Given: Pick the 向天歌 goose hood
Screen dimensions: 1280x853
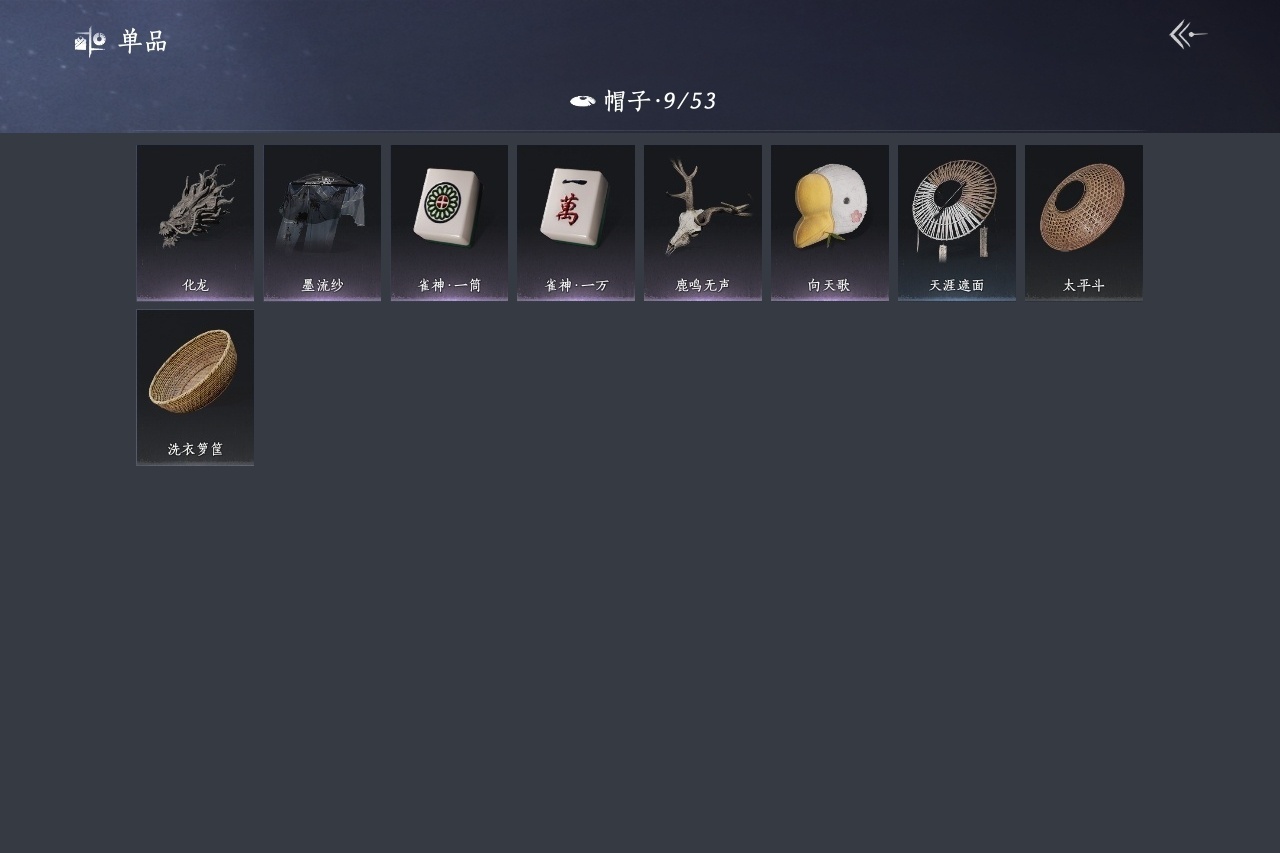Looking at the screenshot, I should (830, 222).
